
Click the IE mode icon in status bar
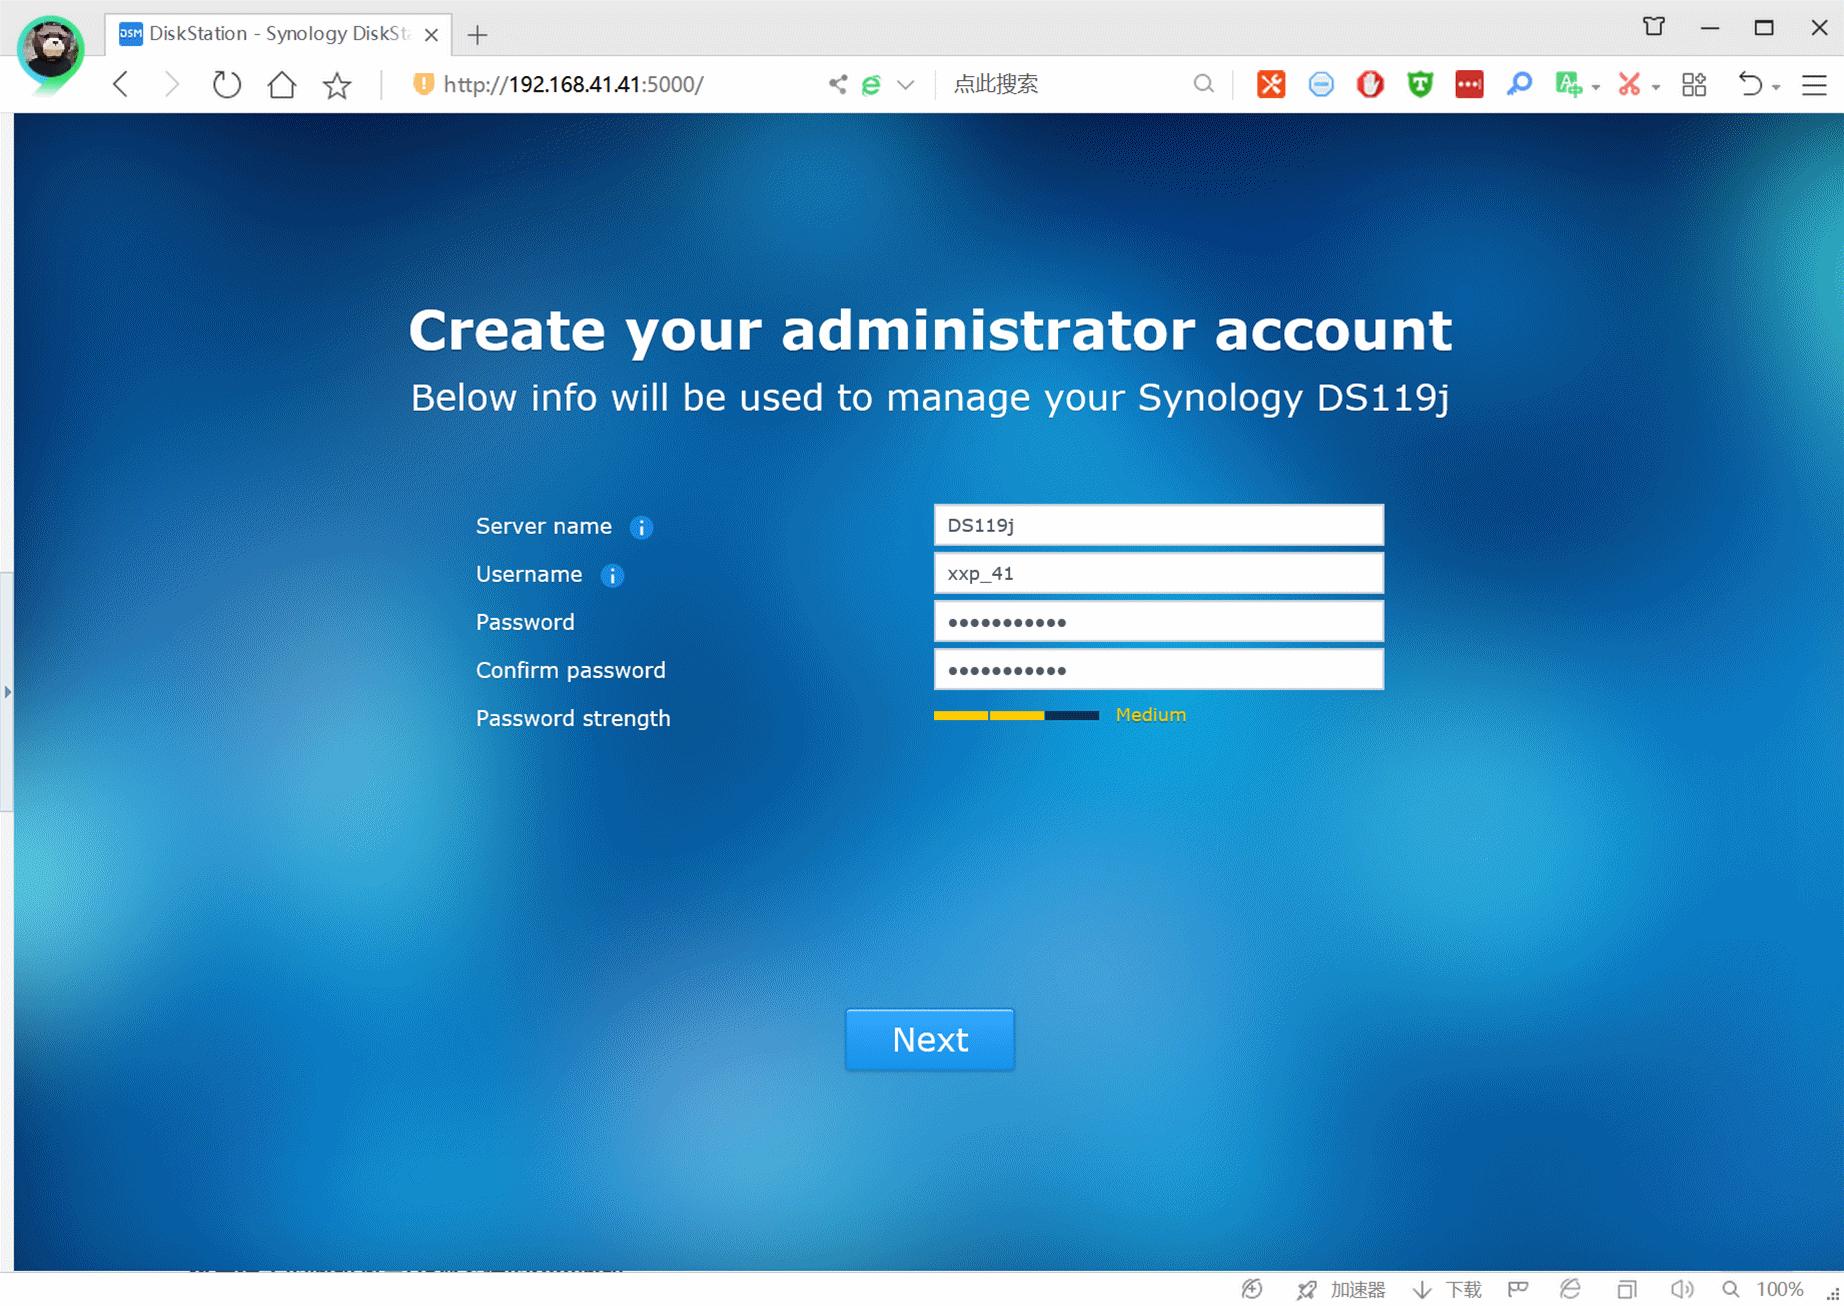[1570, 1290]
